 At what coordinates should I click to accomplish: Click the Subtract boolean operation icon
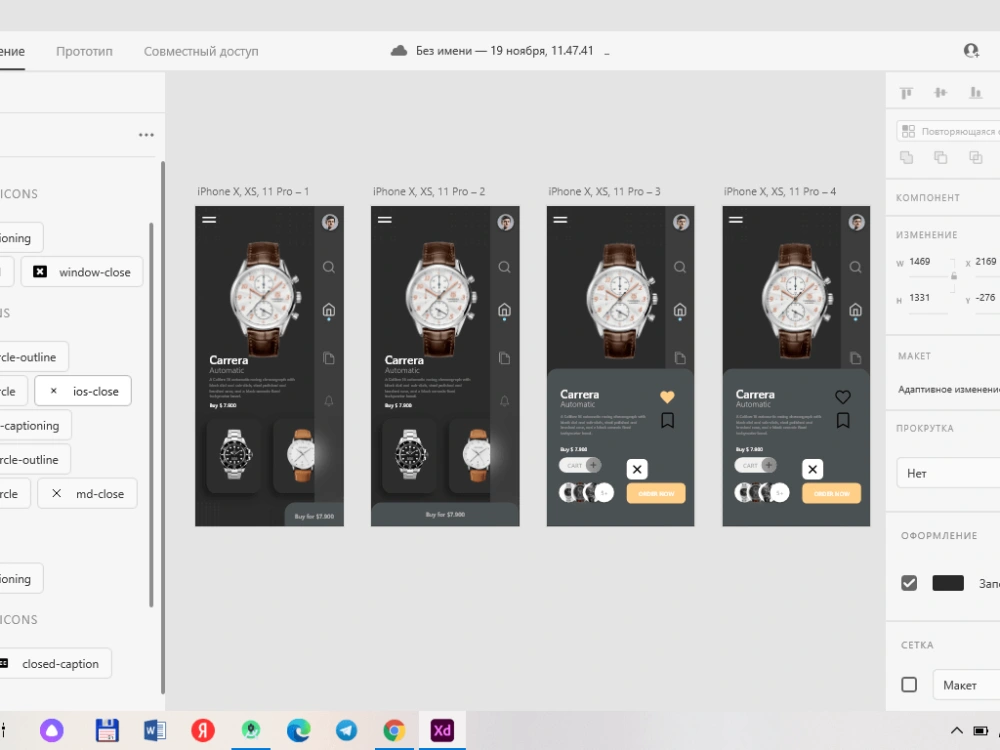(941, 157)
